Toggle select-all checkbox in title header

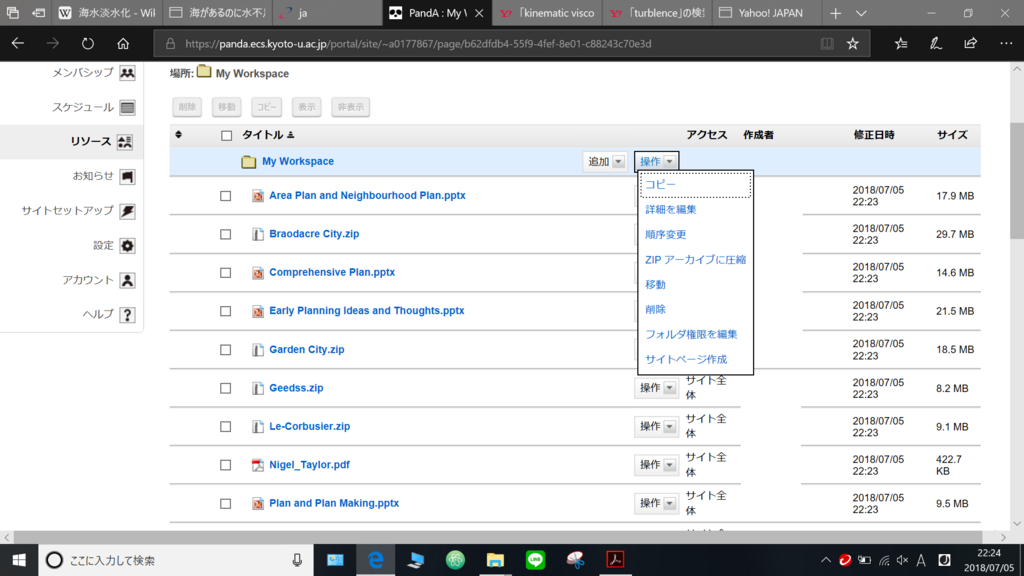227,136
